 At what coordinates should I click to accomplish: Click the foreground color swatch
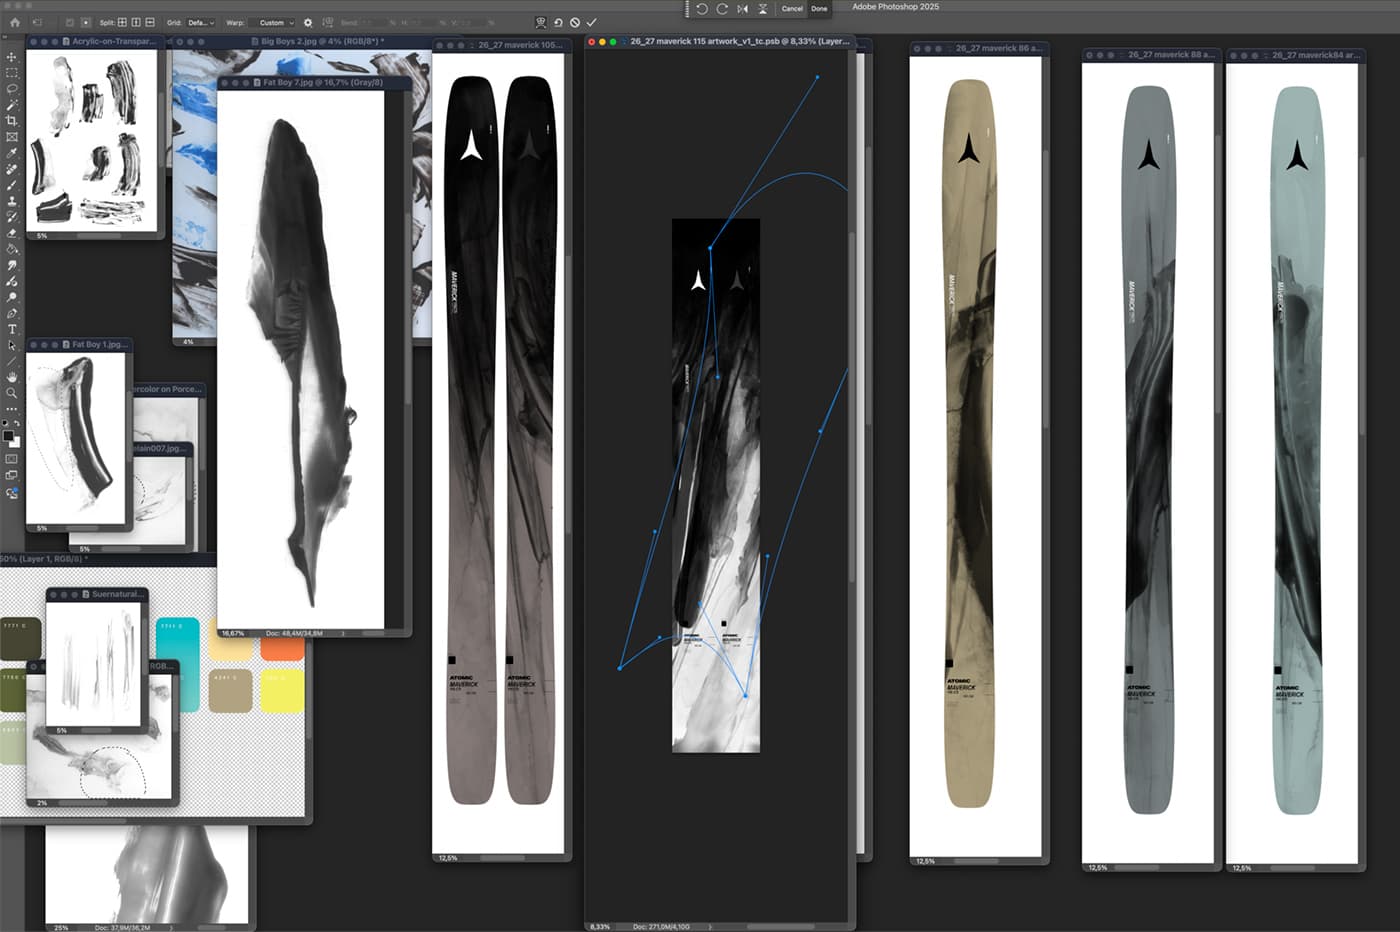(8, 435)
